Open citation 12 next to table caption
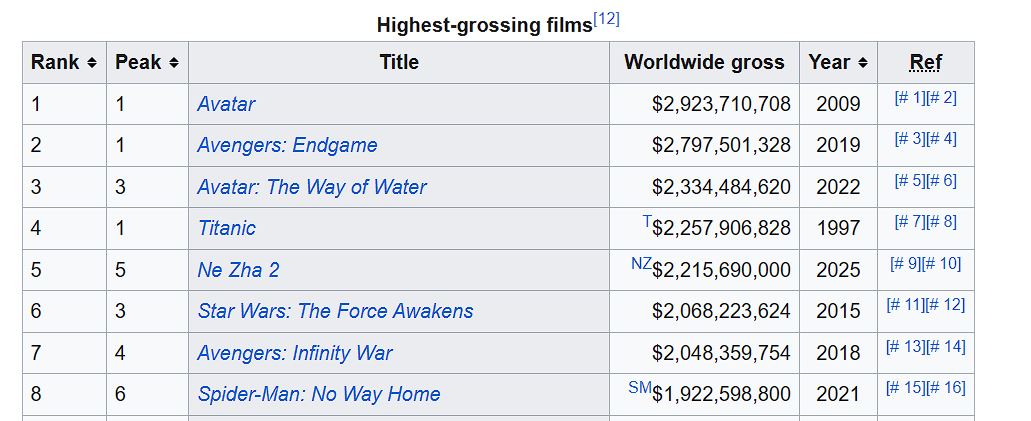Screen dimensions: 1031x421 pyautogui.click(x=606, y=20)
